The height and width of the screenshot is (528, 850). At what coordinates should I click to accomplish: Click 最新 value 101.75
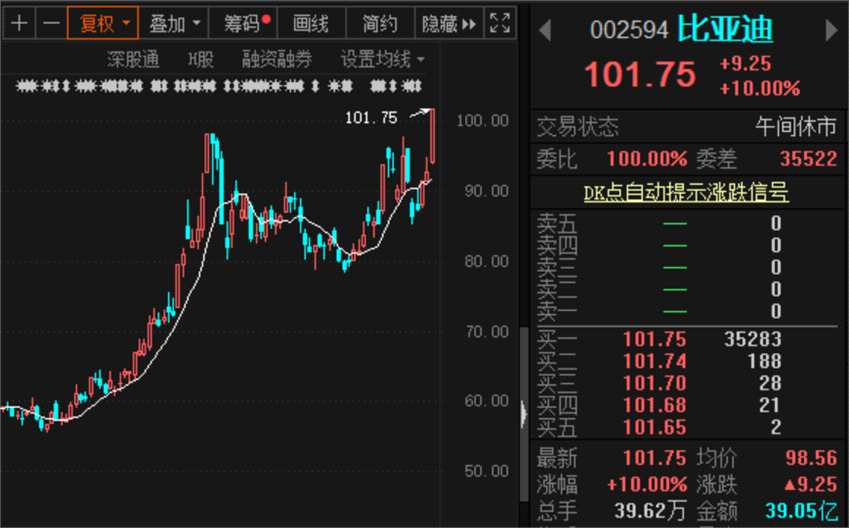pos(655,458)
